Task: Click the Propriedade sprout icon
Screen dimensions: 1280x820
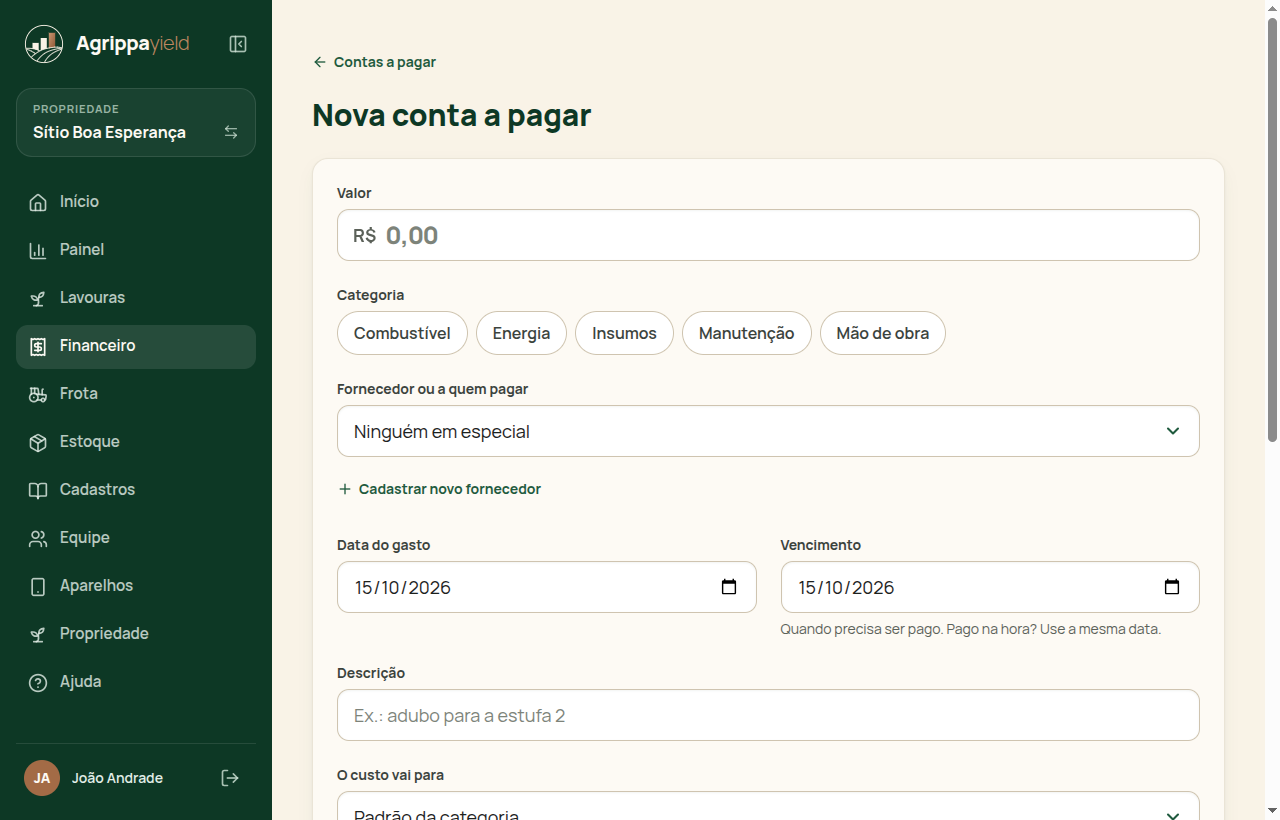Action: coord(38,634)
